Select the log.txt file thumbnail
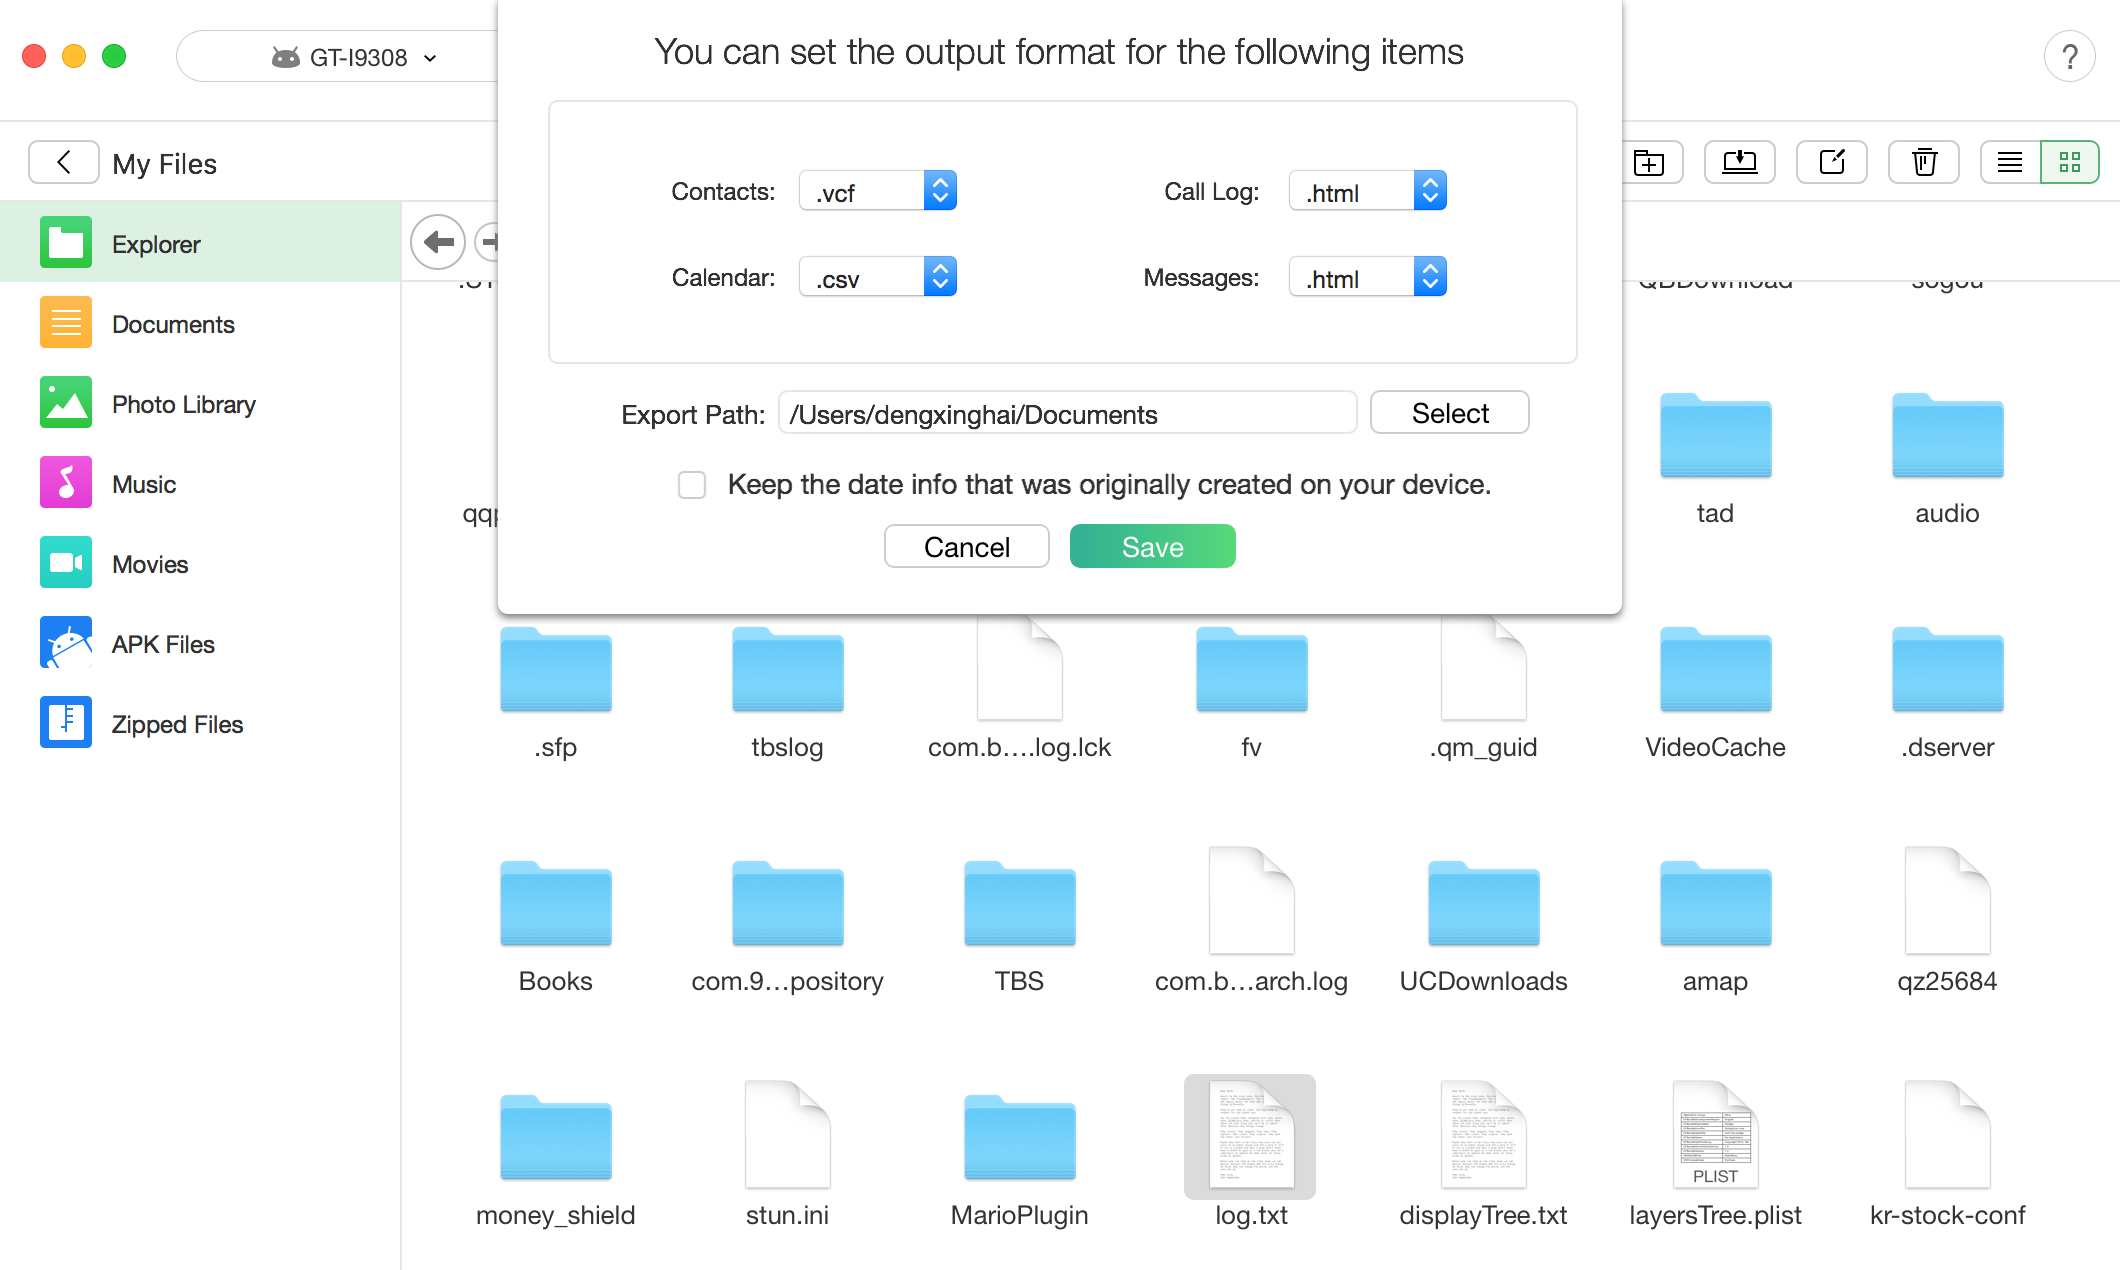The height and width of the screenshot is (1270, 2120). [x=1250, y=1136]
